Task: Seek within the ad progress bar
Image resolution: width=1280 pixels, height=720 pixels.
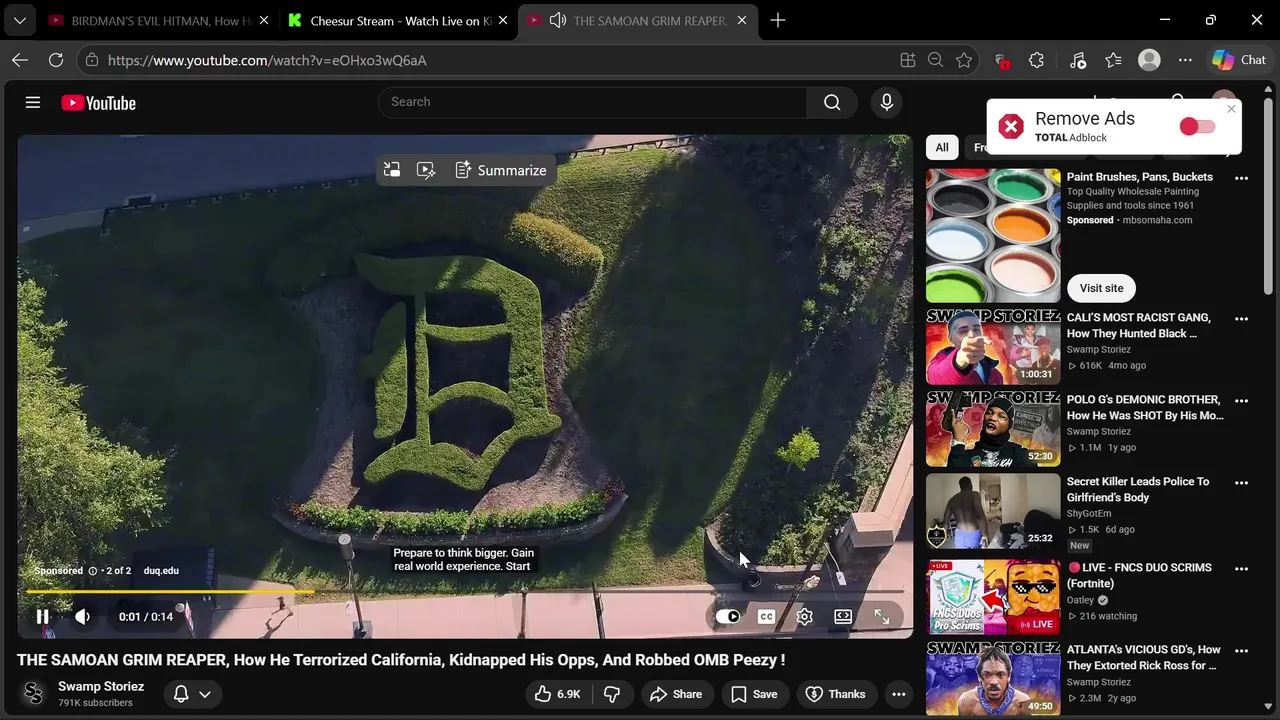Action: 465,592
